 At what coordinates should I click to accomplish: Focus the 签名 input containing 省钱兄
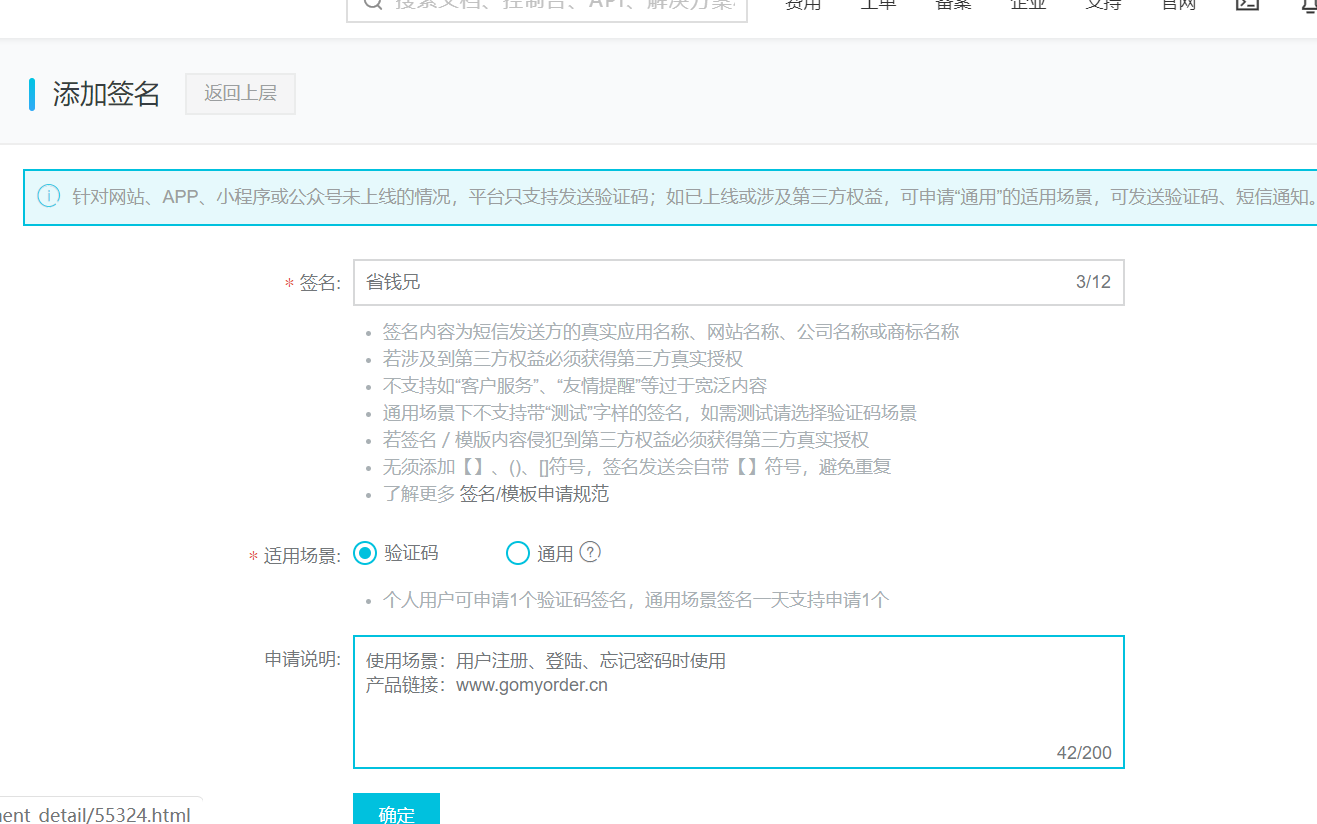[x=738, y=282]
